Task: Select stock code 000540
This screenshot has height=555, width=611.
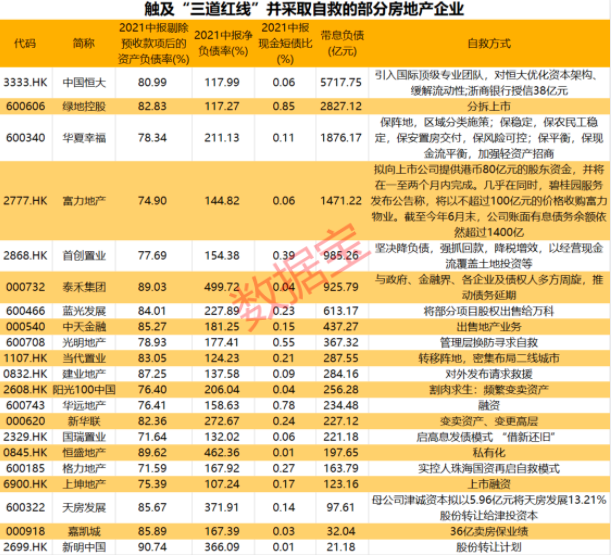Action: [x=25, y=327]
